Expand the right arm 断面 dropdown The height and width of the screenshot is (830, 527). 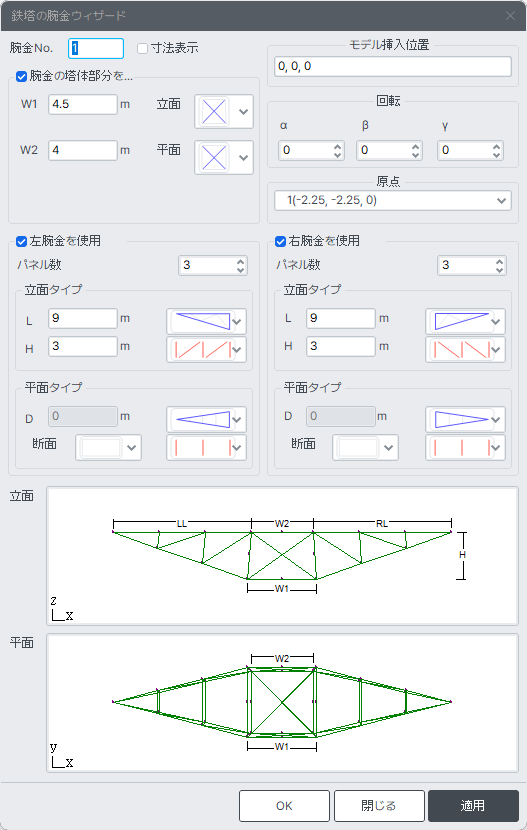tap(365, 448)
